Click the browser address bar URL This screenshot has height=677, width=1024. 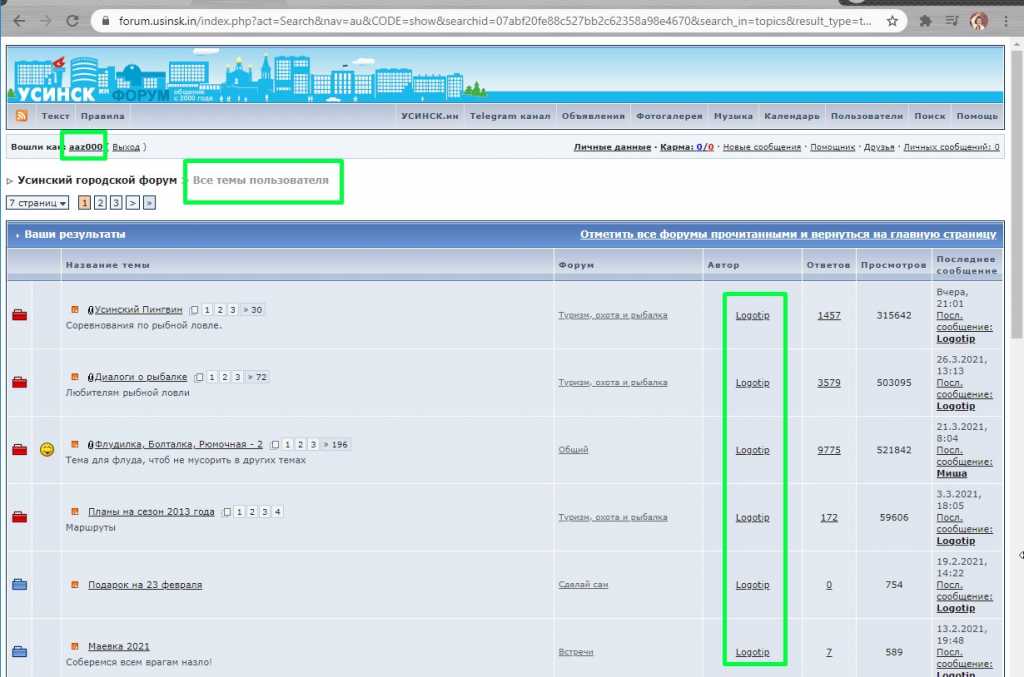494,21
